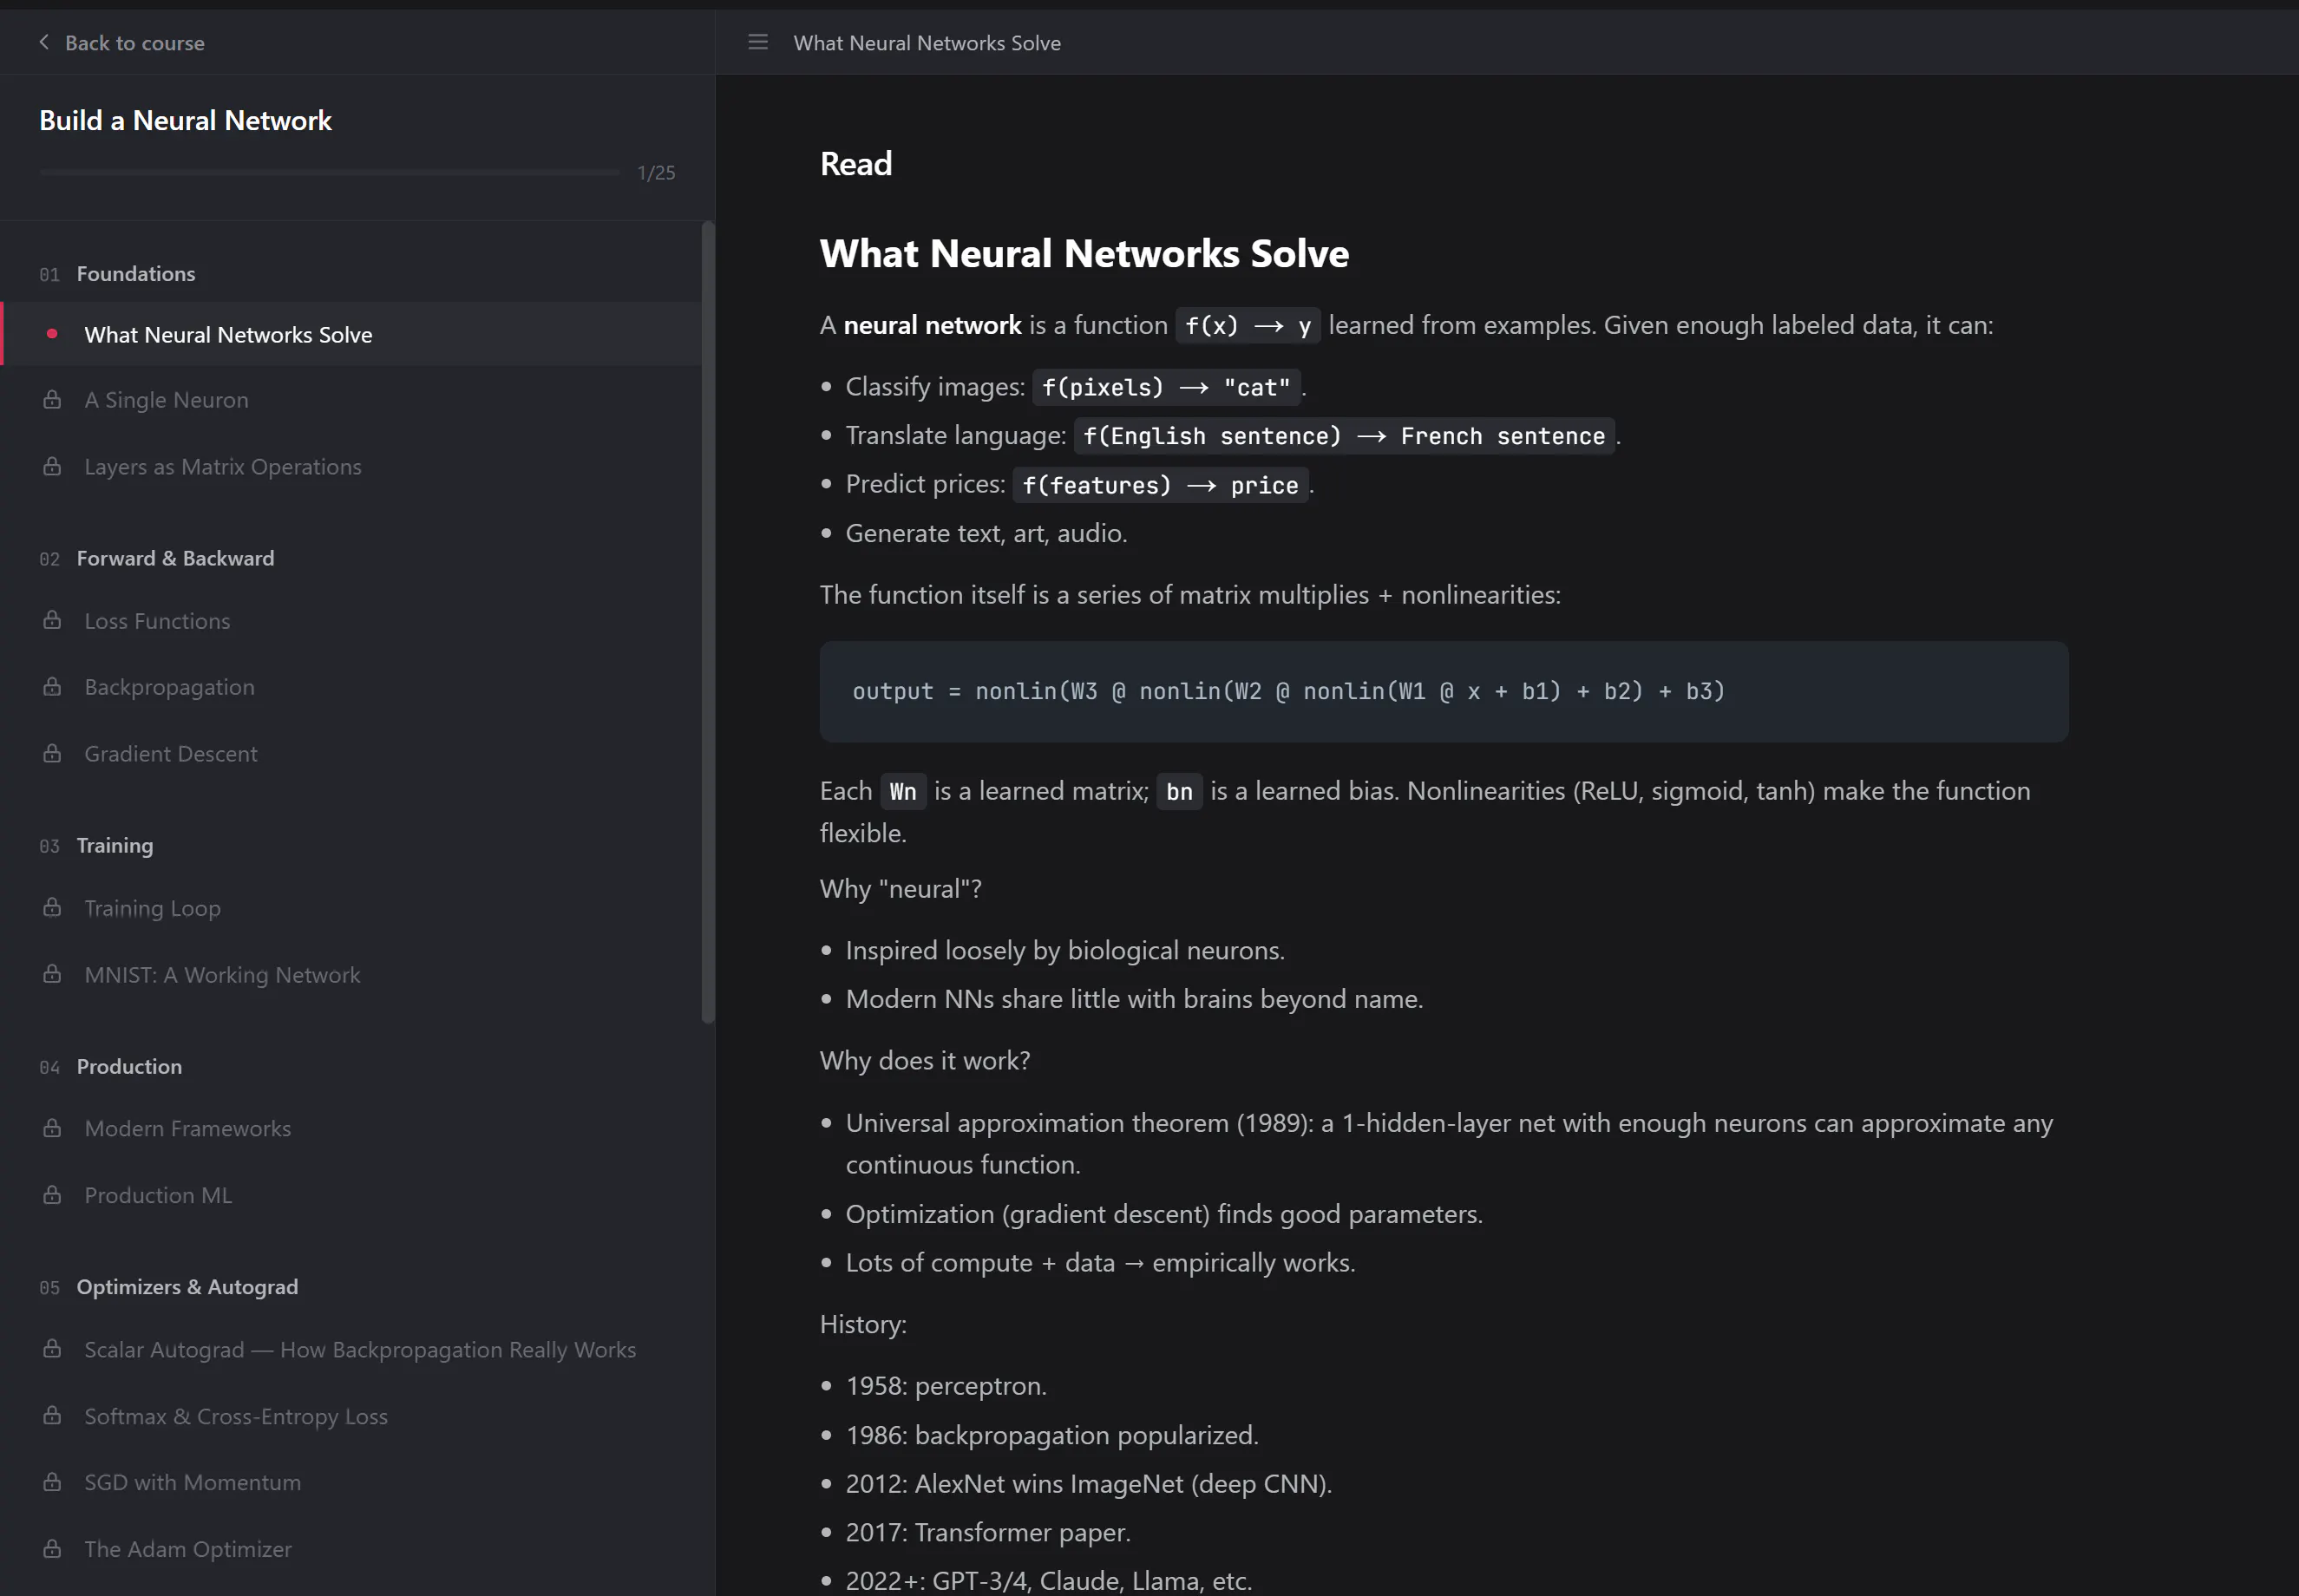Image resolution: width=2299 pixels, height=1596 pixels.
Task: Go back via Back to course link
Action: tap(121, 42)
